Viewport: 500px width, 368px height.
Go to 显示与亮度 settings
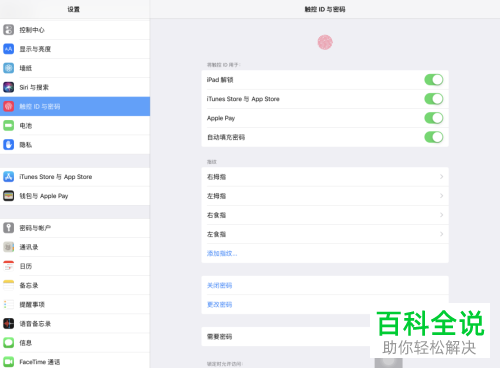click(75, 49)
